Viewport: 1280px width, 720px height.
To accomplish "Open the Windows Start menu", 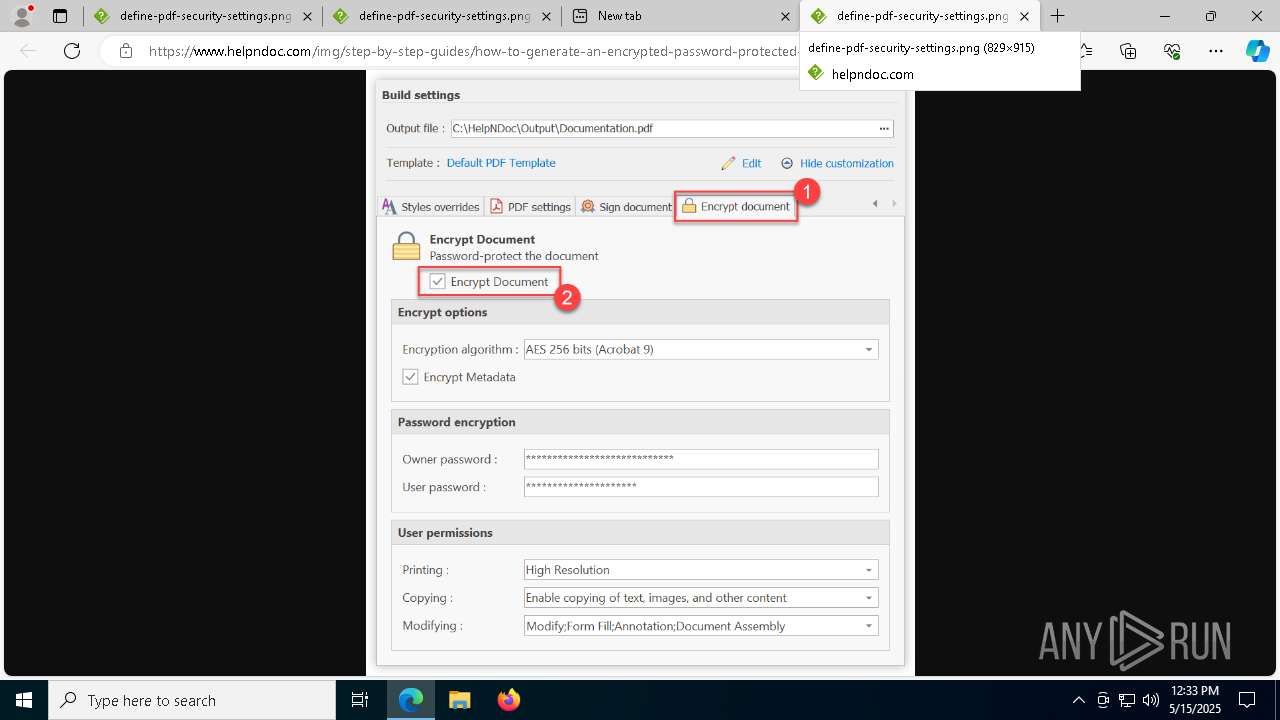I will 24,700.
